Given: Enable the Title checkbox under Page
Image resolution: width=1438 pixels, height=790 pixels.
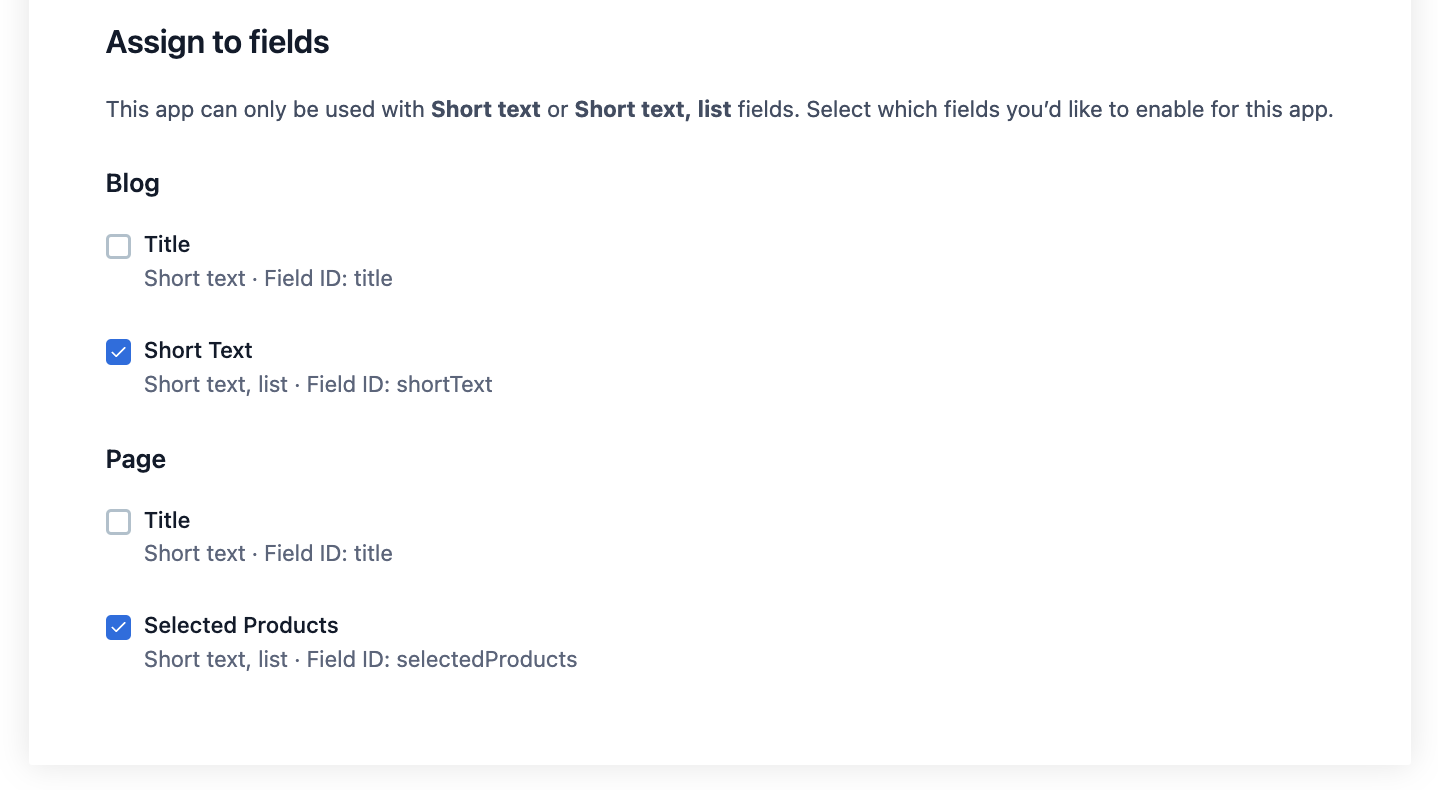Looking at the screenshot, I should 118,522.
